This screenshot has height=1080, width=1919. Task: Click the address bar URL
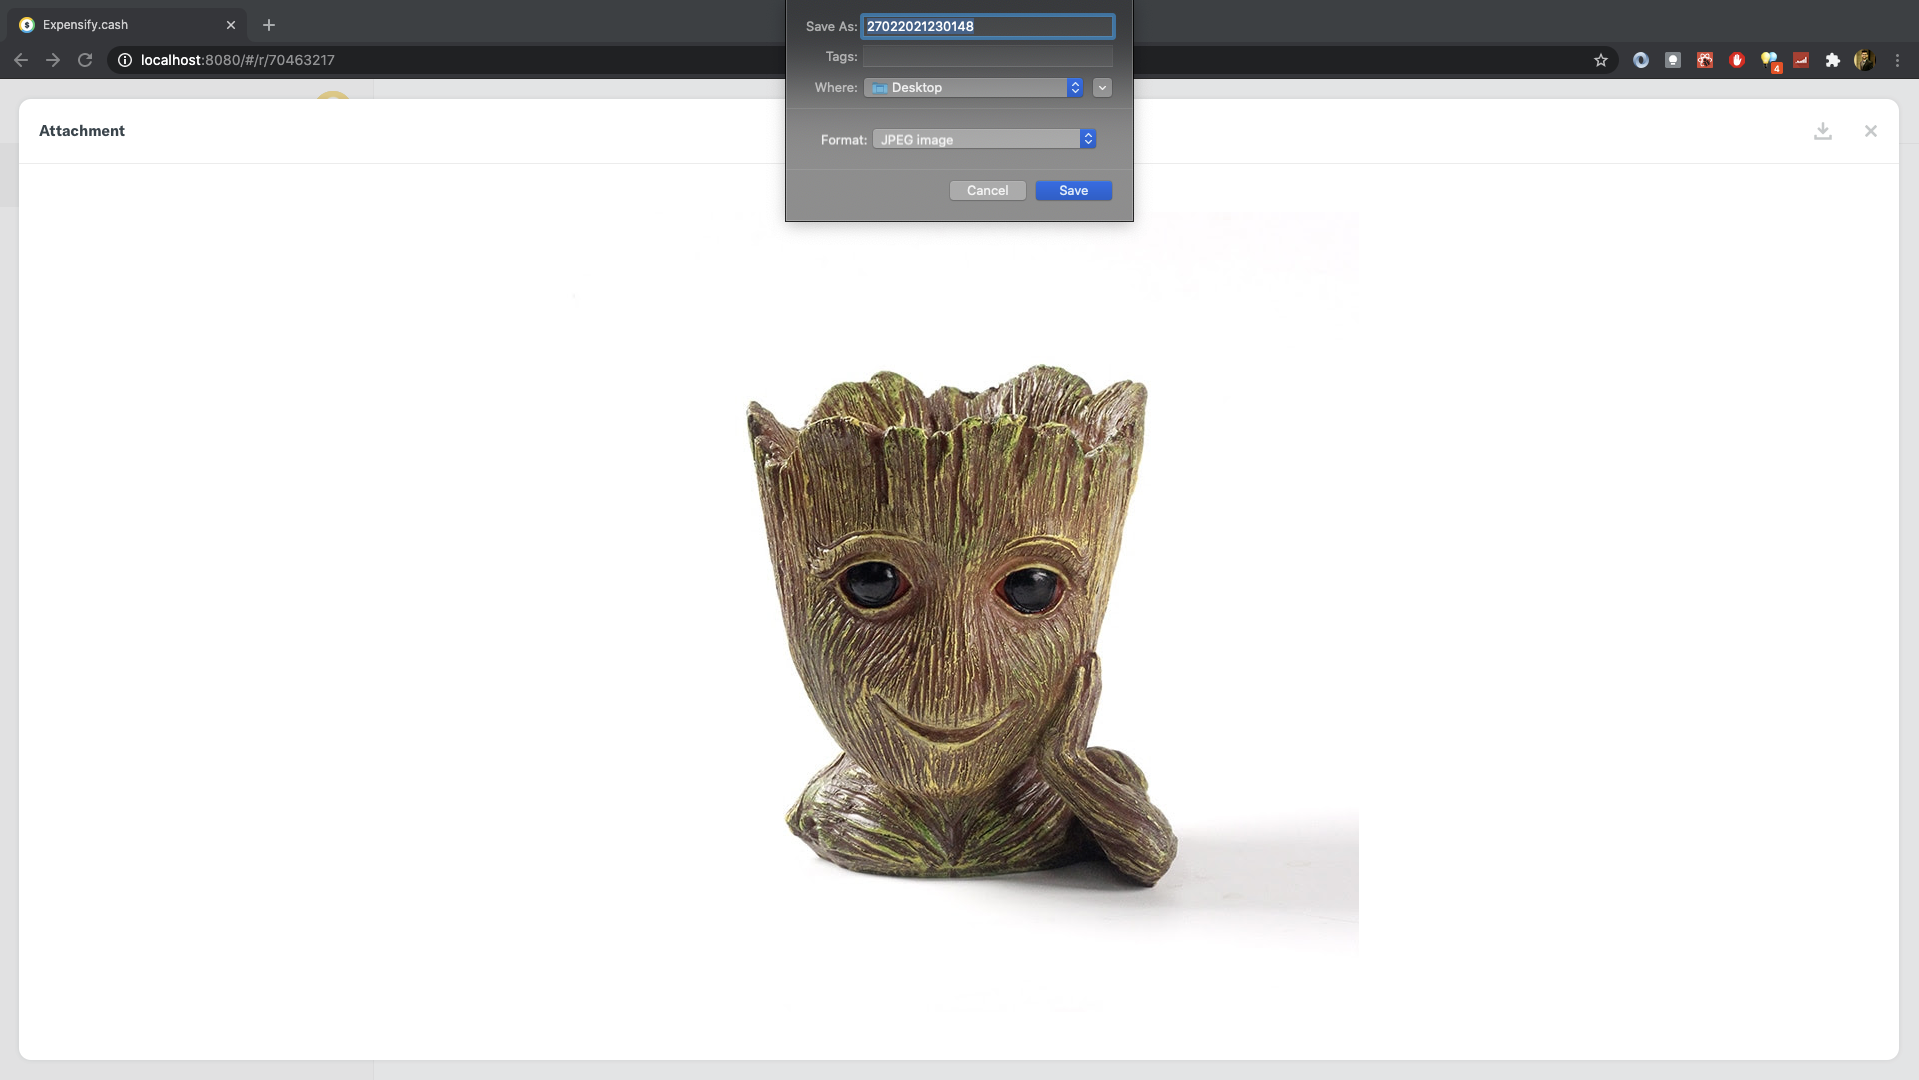pyautogui.click(x=238, y=60)
